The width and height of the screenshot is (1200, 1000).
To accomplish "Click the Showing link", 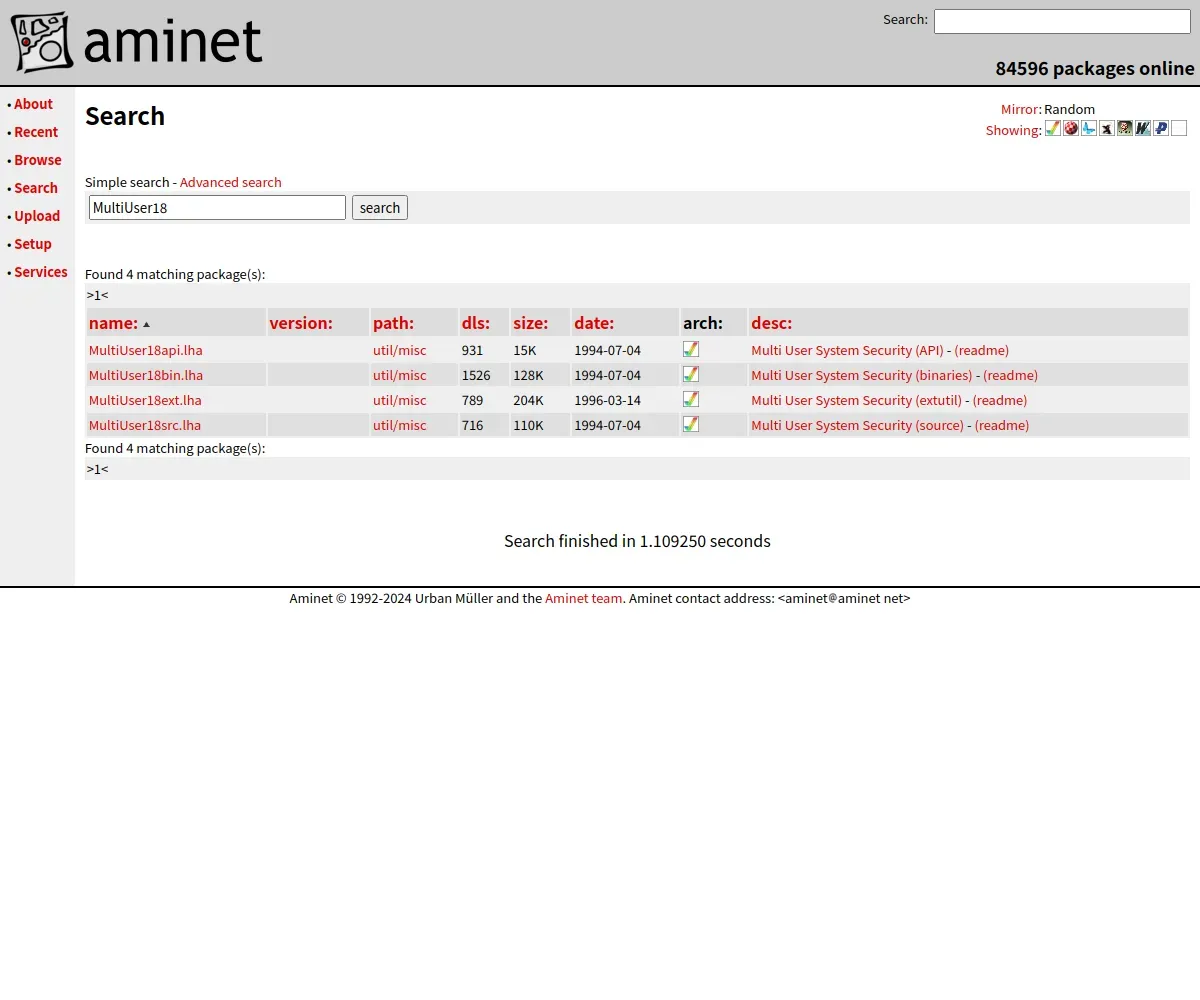I will click(1012, 130).
